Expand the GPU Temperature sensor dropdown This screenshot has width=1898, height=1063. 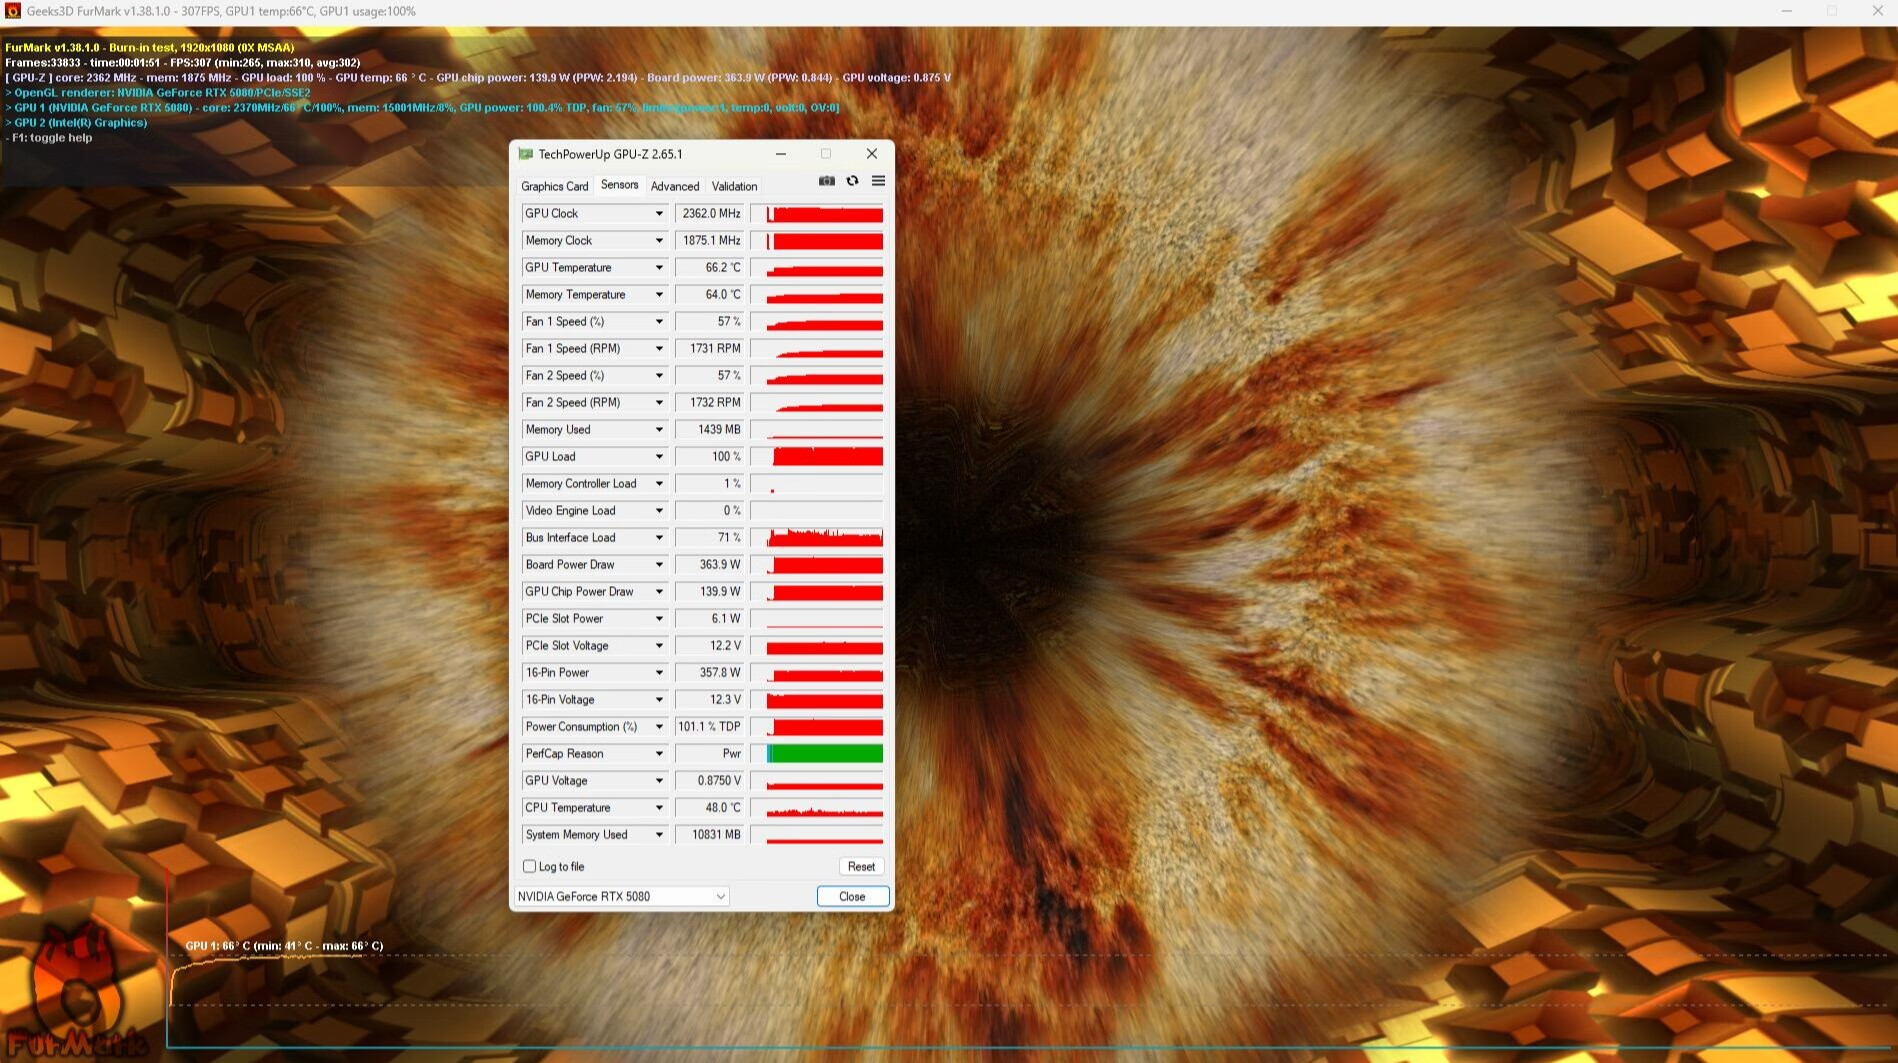pos(659,267)
